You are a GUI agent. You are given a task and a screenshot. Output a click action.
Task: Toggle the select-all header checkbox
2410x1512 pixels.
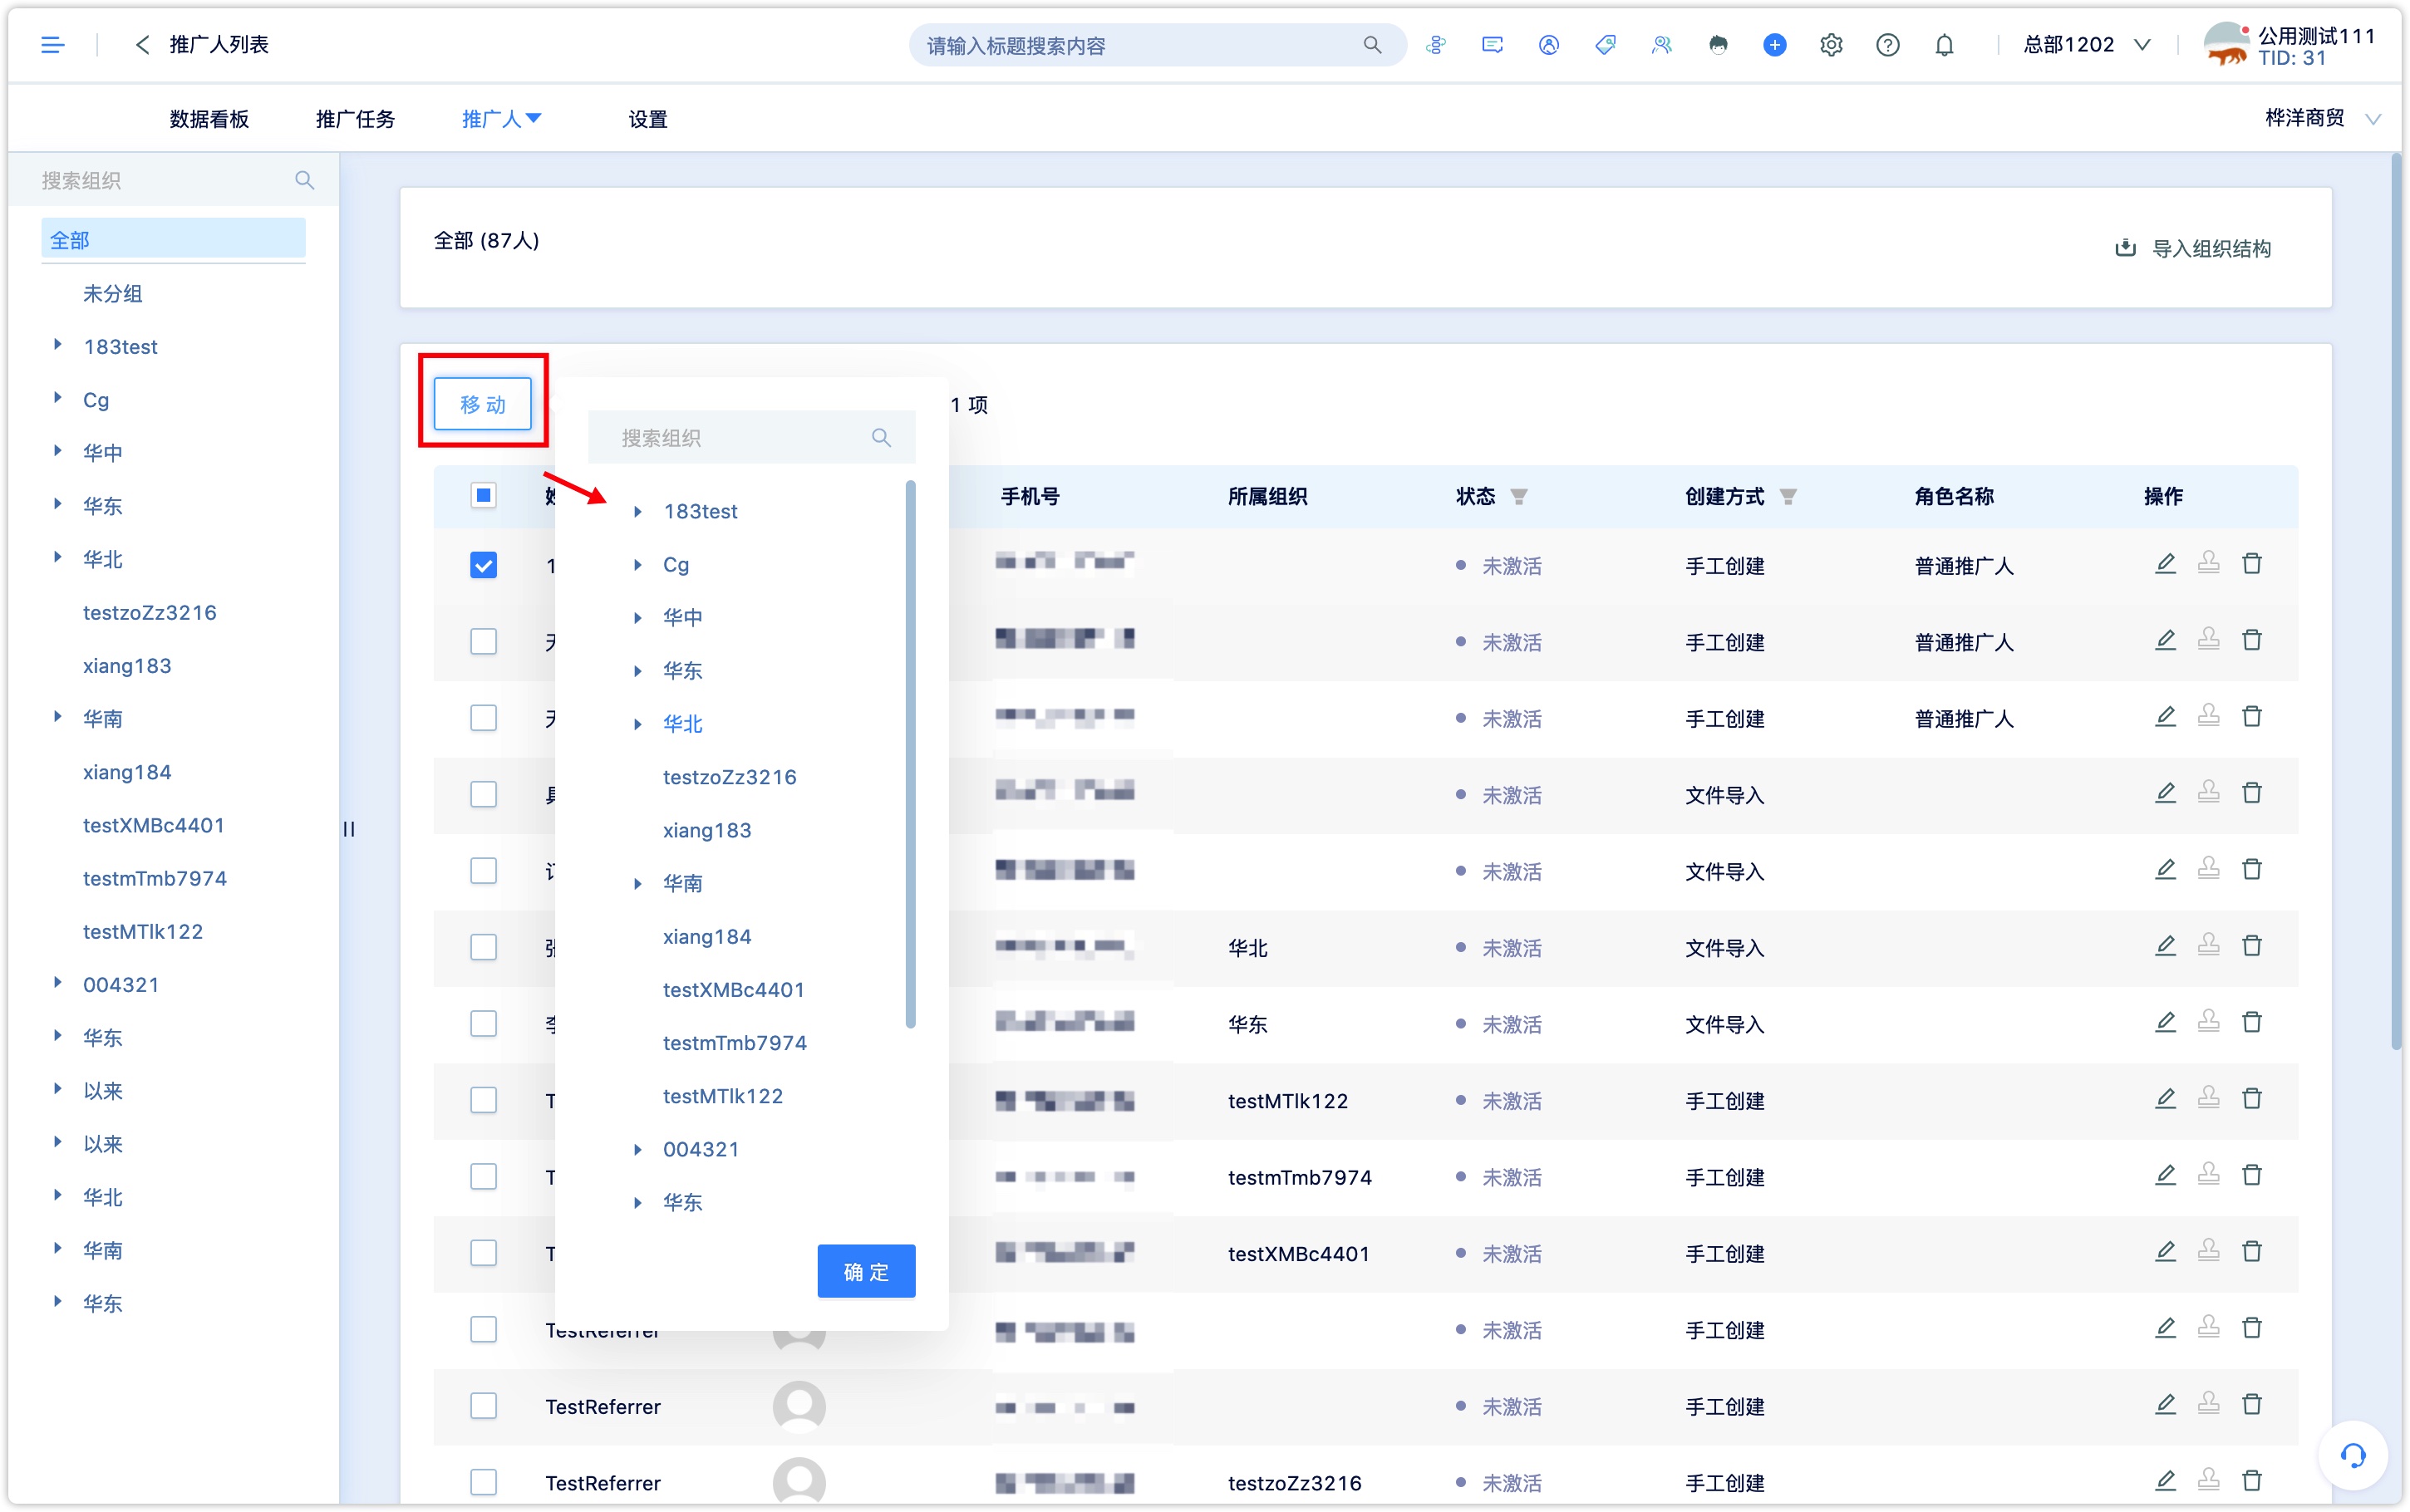[x=483, y=496]
